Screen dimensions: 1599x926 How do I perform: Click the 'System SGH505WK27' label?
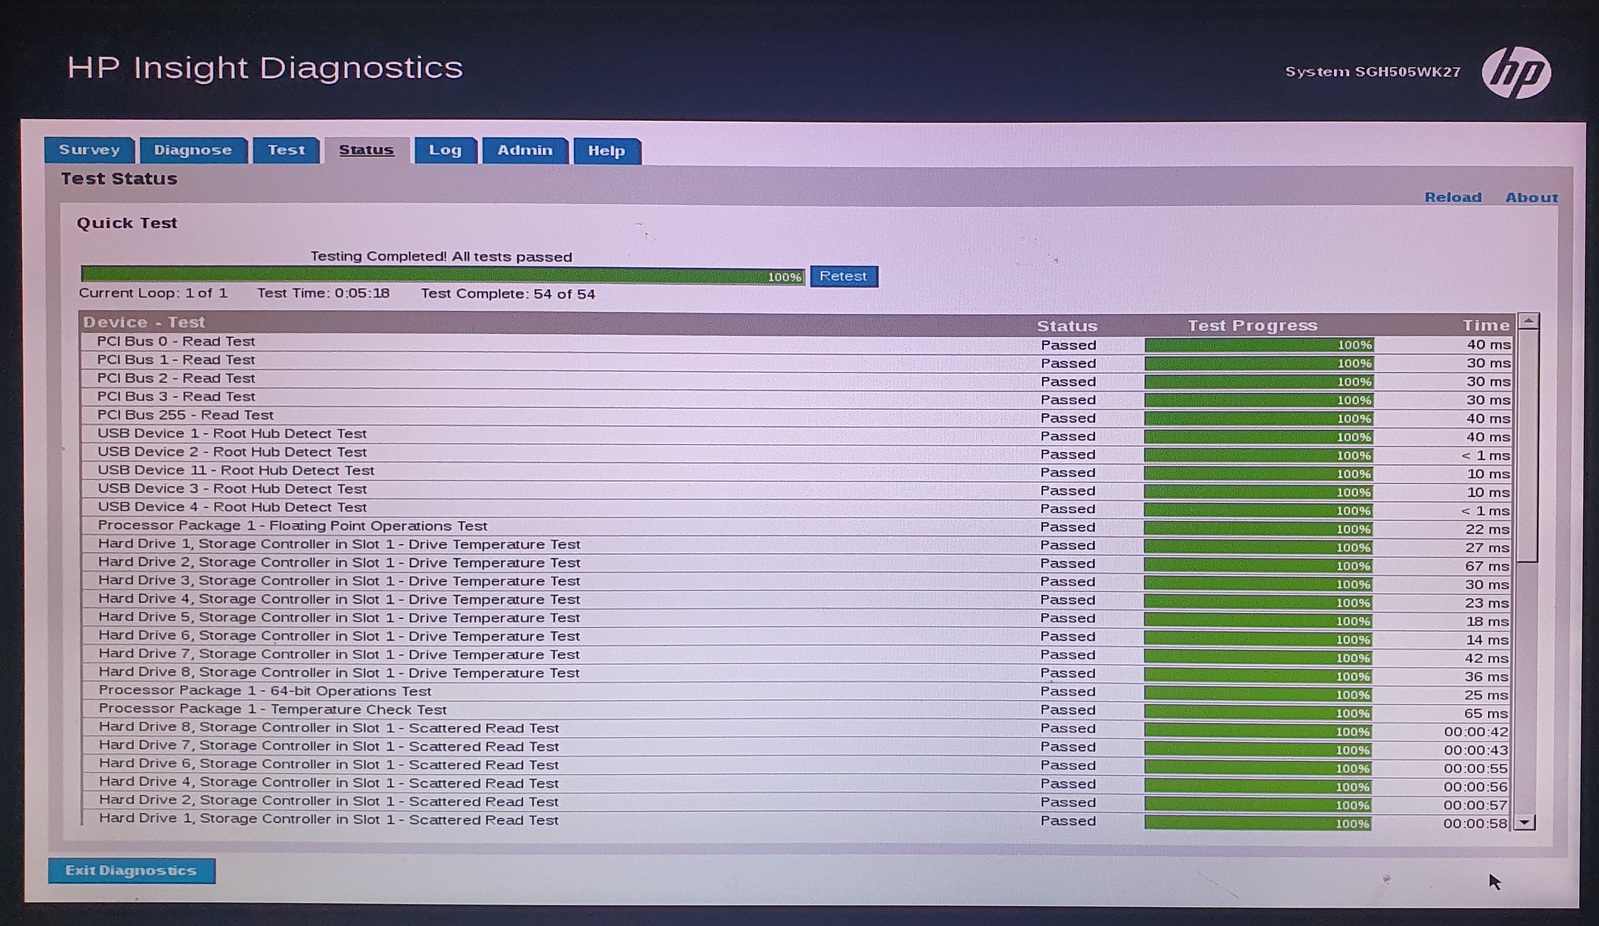pos(1373,72)
